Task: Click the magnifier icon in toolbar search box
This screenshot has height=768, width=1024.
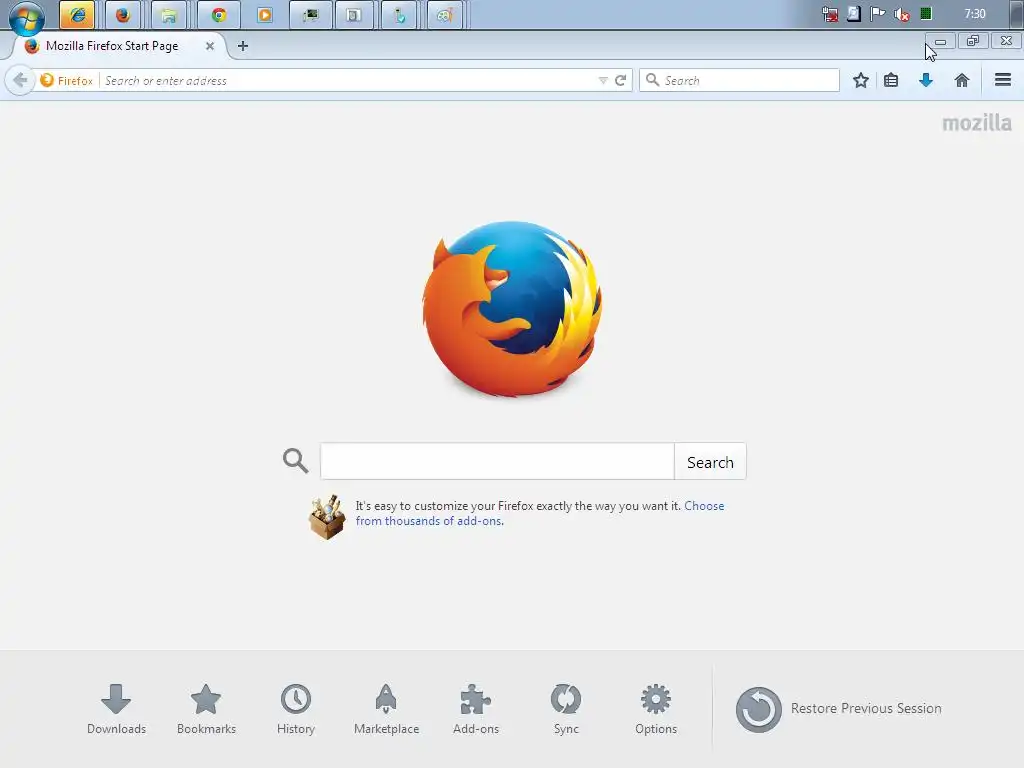Action: point(652,80)
